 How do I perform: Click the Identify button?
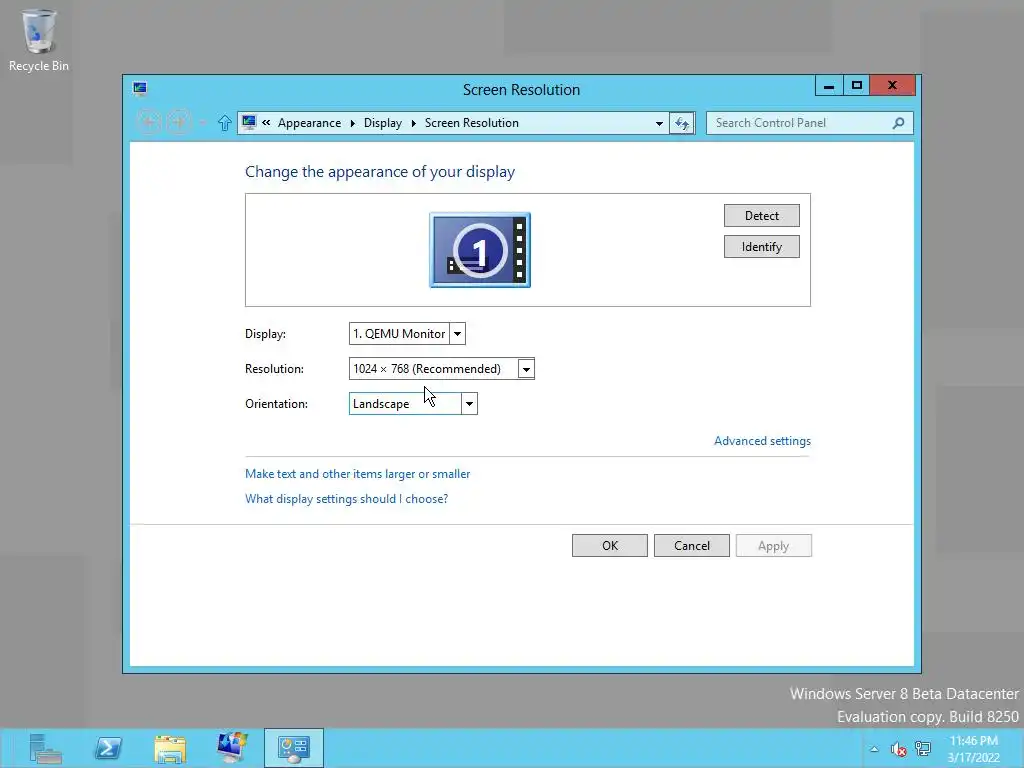tap(761, 247)
